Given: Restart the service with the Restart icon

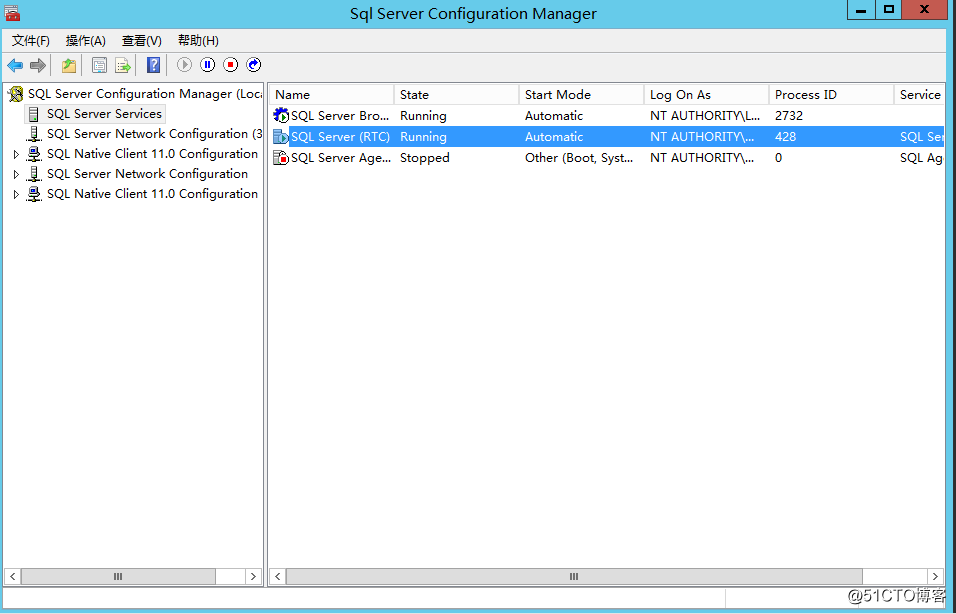Looking at the screenshot, I should [x=254, y=65].
